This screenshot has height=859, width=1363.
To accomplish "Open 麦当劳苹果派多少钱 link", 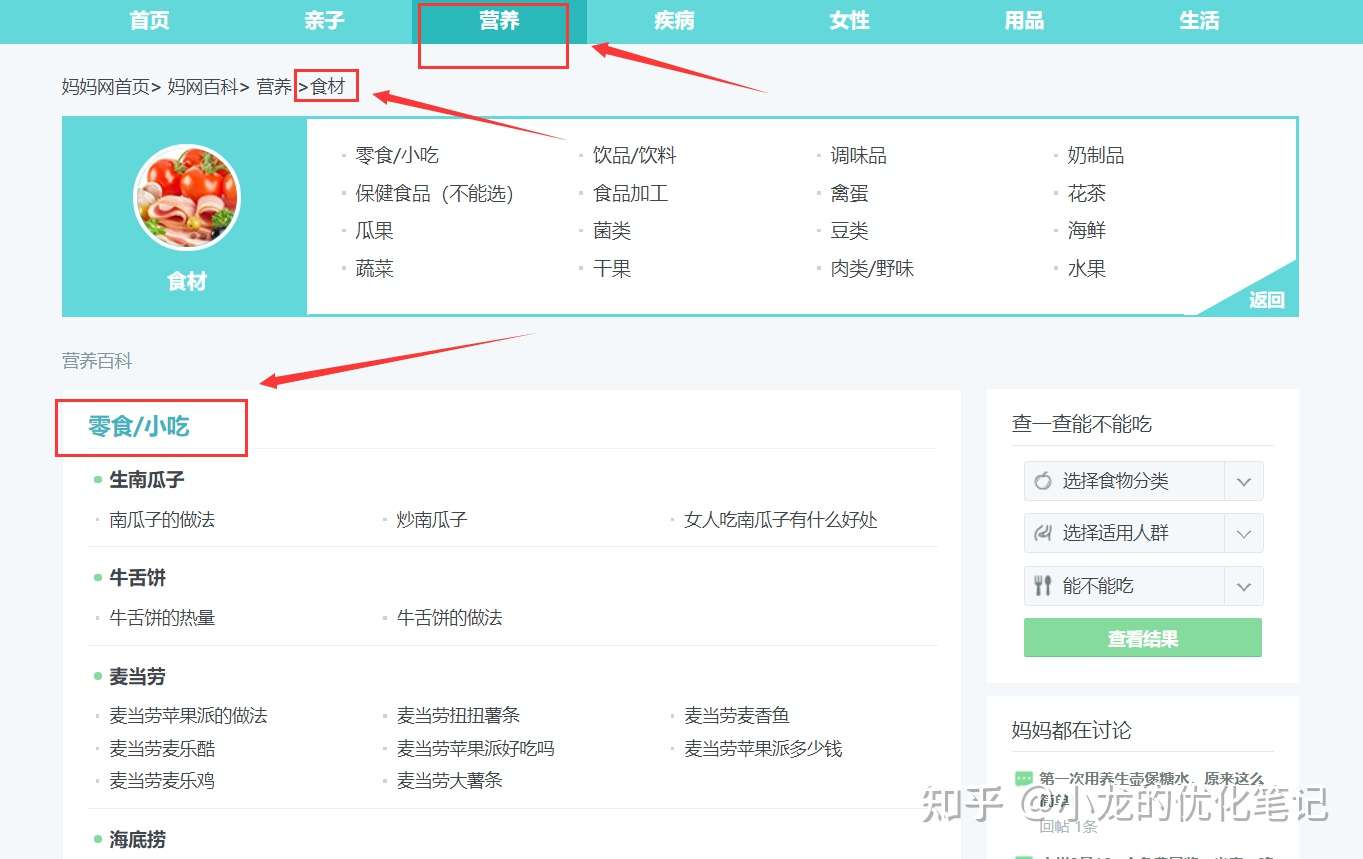I will (x=763, y=749).
